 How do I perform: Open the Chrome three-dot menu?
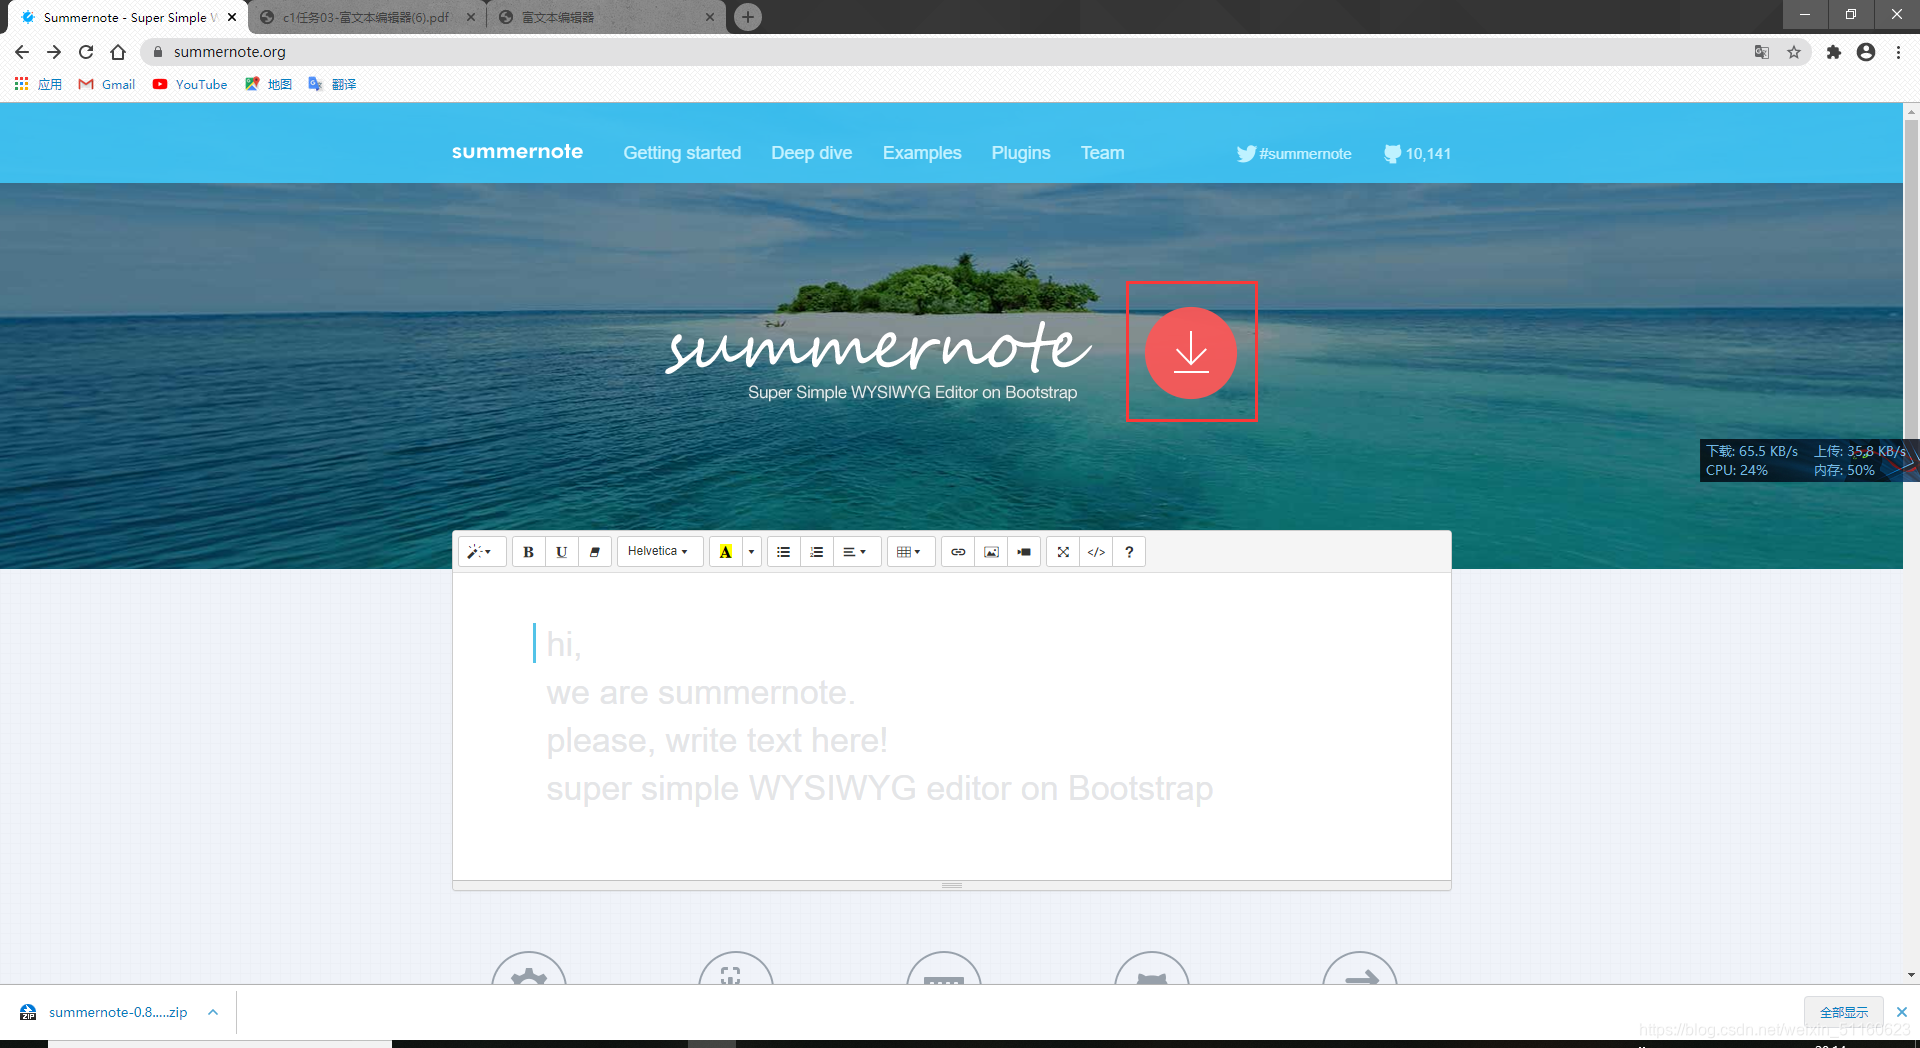click(1898, 52)
